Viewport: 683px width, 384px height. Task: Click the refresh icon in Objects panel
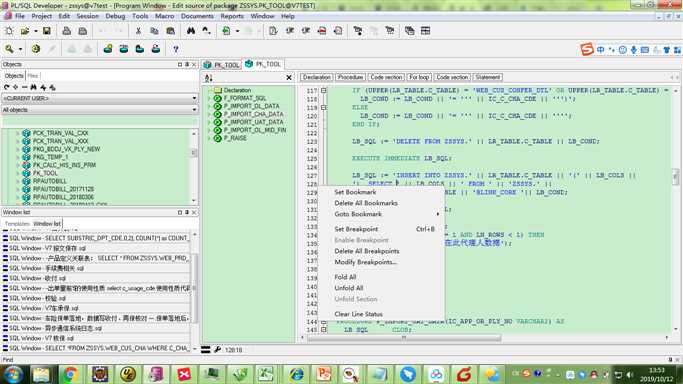[x=6, y=88]
